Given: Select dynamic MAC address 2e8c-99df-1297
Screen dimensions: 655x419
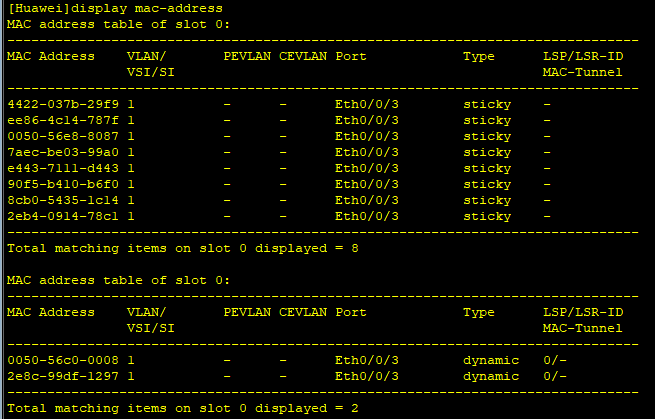Looking at the screenshot, I should 63,376.
